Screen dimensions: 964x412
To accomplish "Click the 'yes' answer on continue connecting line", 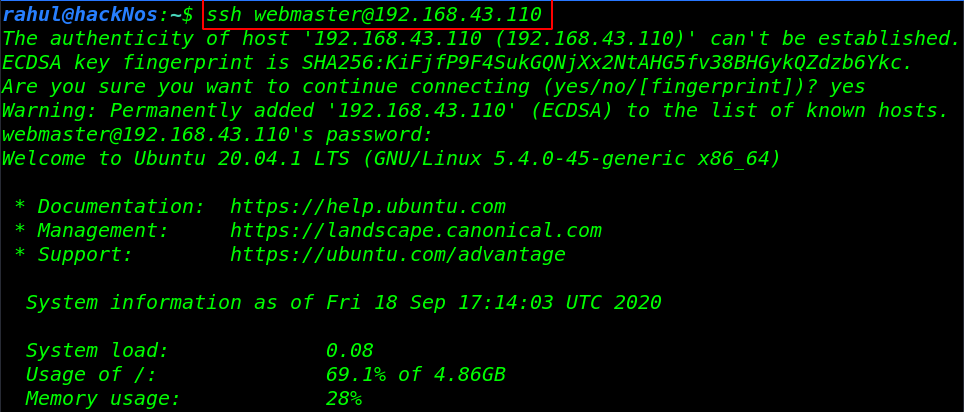I will pyautogui.click(x=848, y=87).
